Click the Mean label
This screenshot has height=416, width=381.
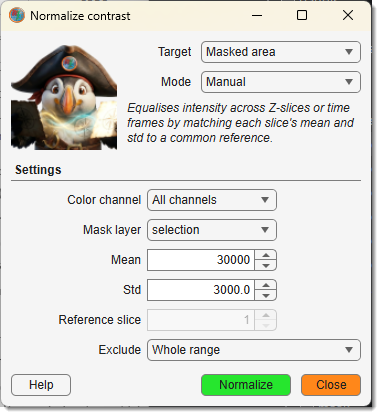[x=126, y=260]
